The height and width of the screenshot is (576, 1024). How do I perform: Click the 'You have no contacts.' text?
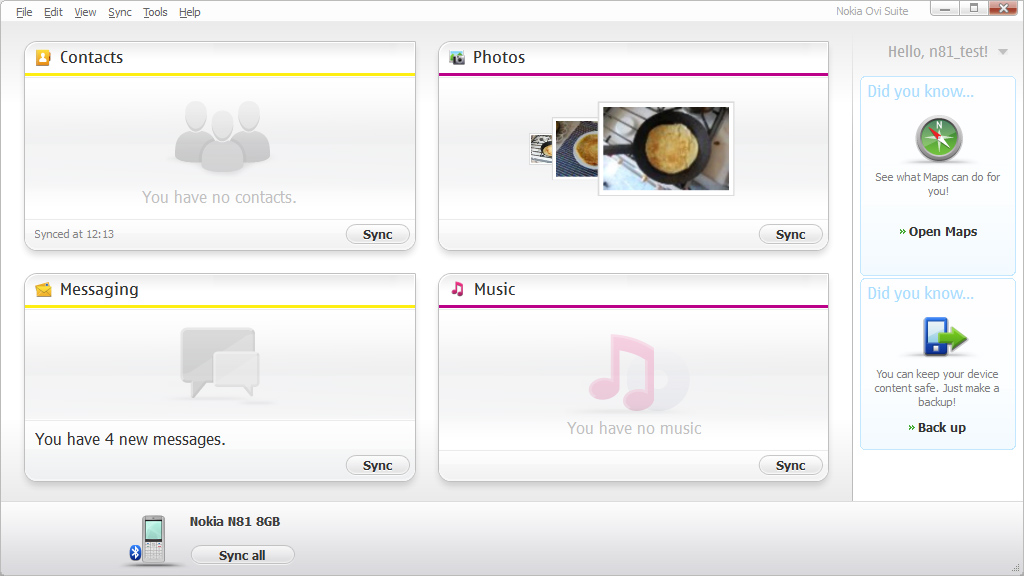219,197
